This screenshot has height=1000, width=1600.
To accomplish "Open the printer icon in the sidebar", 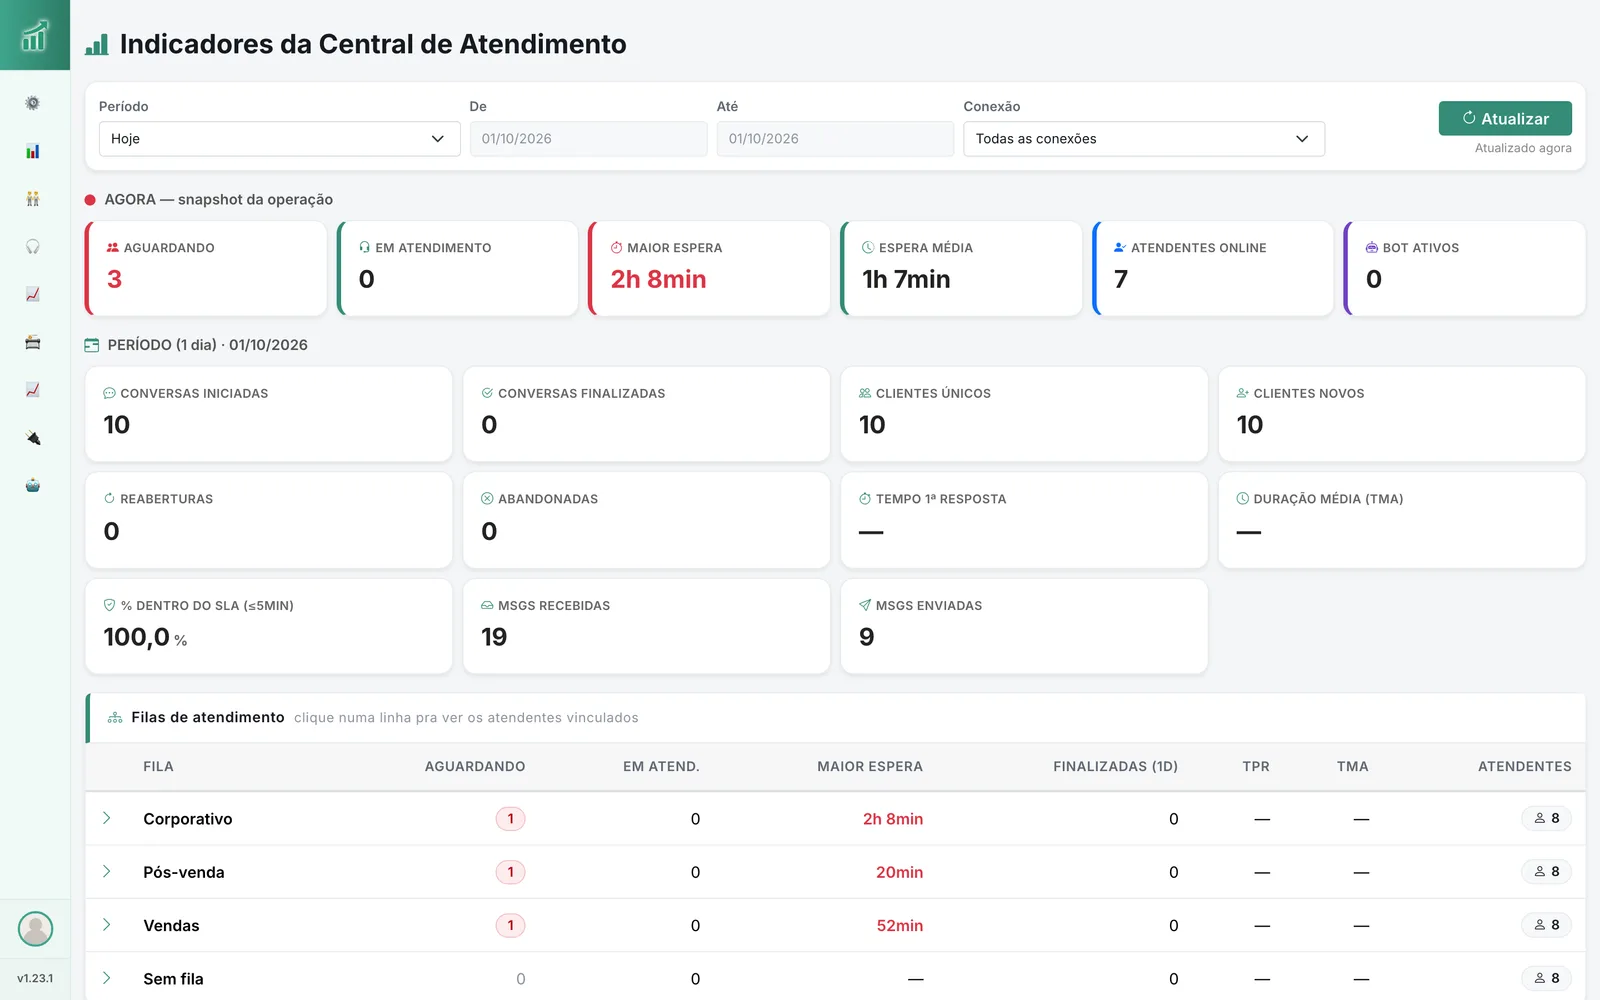I will tap(33, 342).
